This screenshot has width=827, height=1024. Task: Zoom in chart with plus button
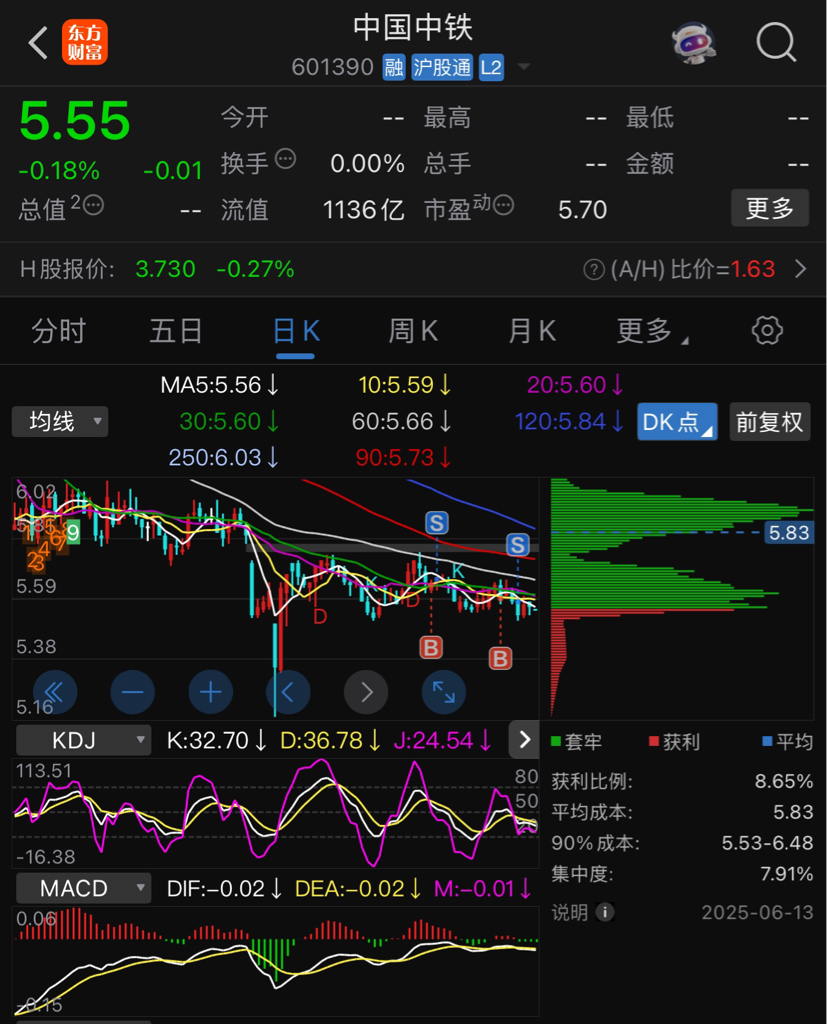pos(210,692)
